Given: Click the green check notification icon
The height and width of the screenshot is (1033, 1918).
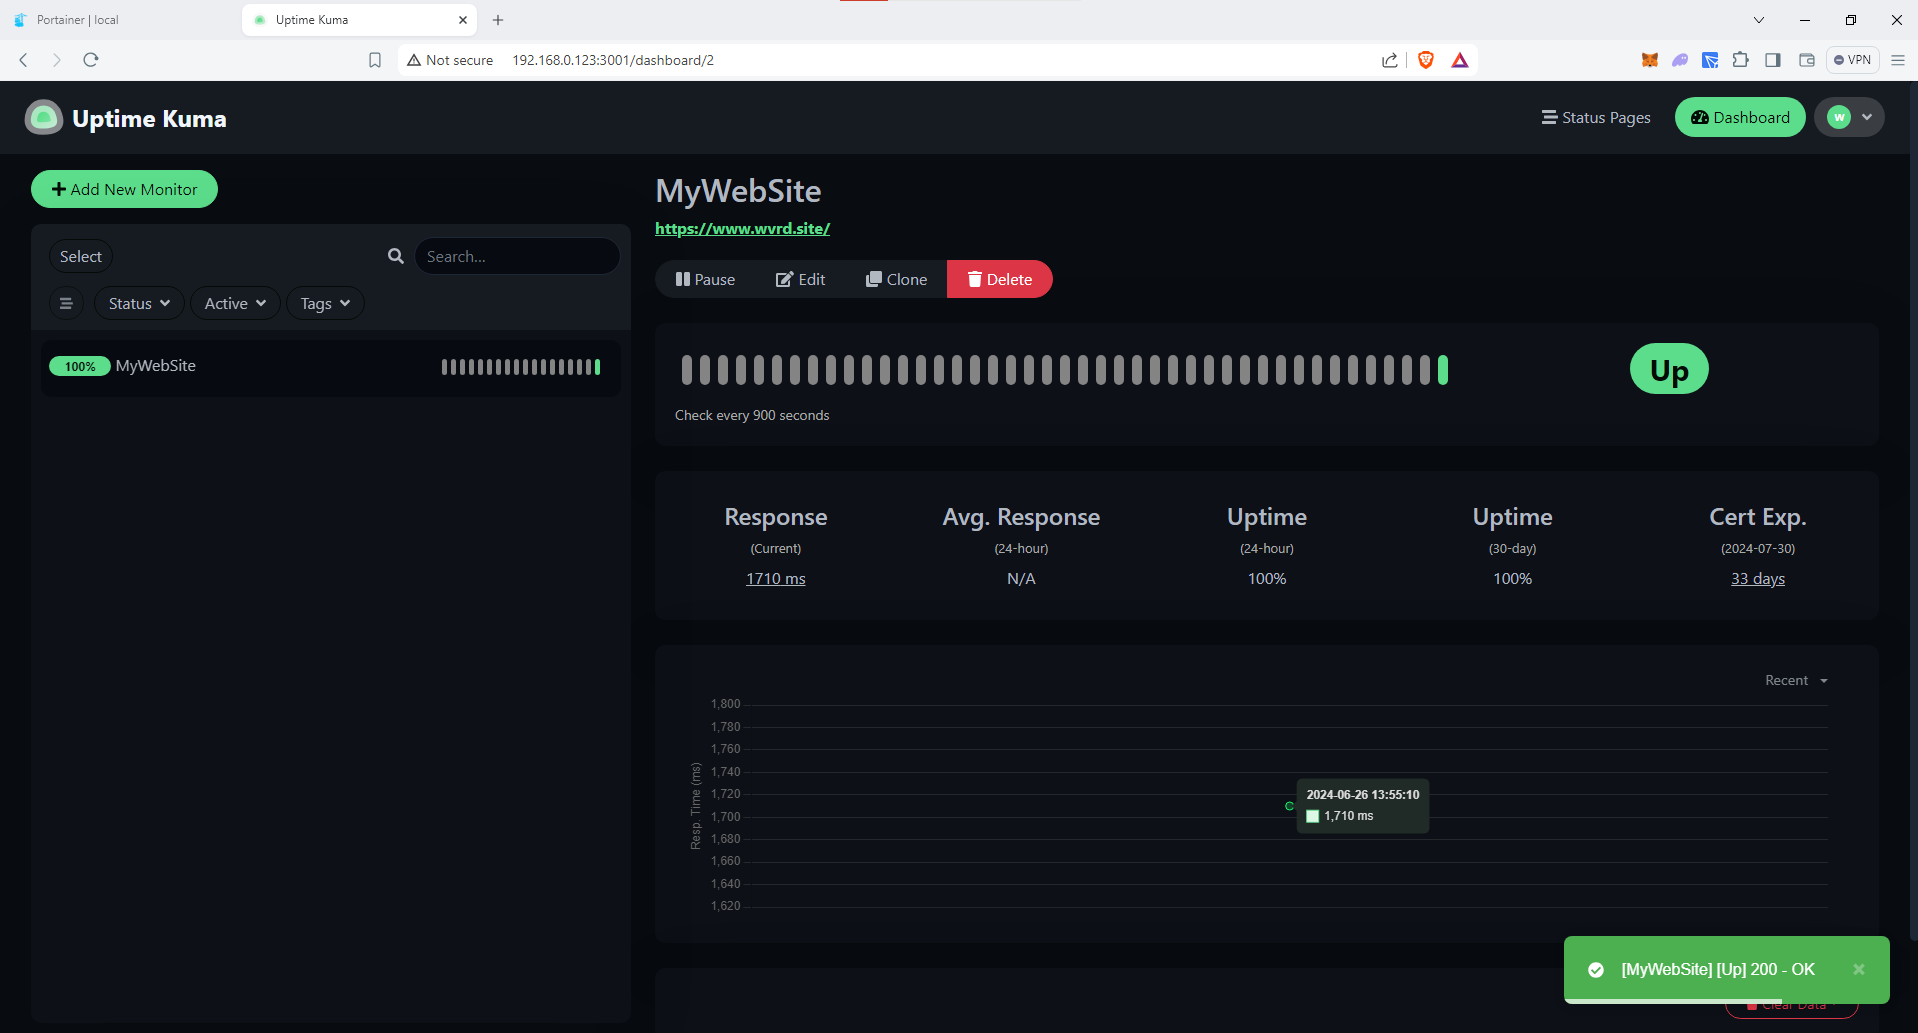Looking at the screenshot, I should click(x=1596, y=969).
